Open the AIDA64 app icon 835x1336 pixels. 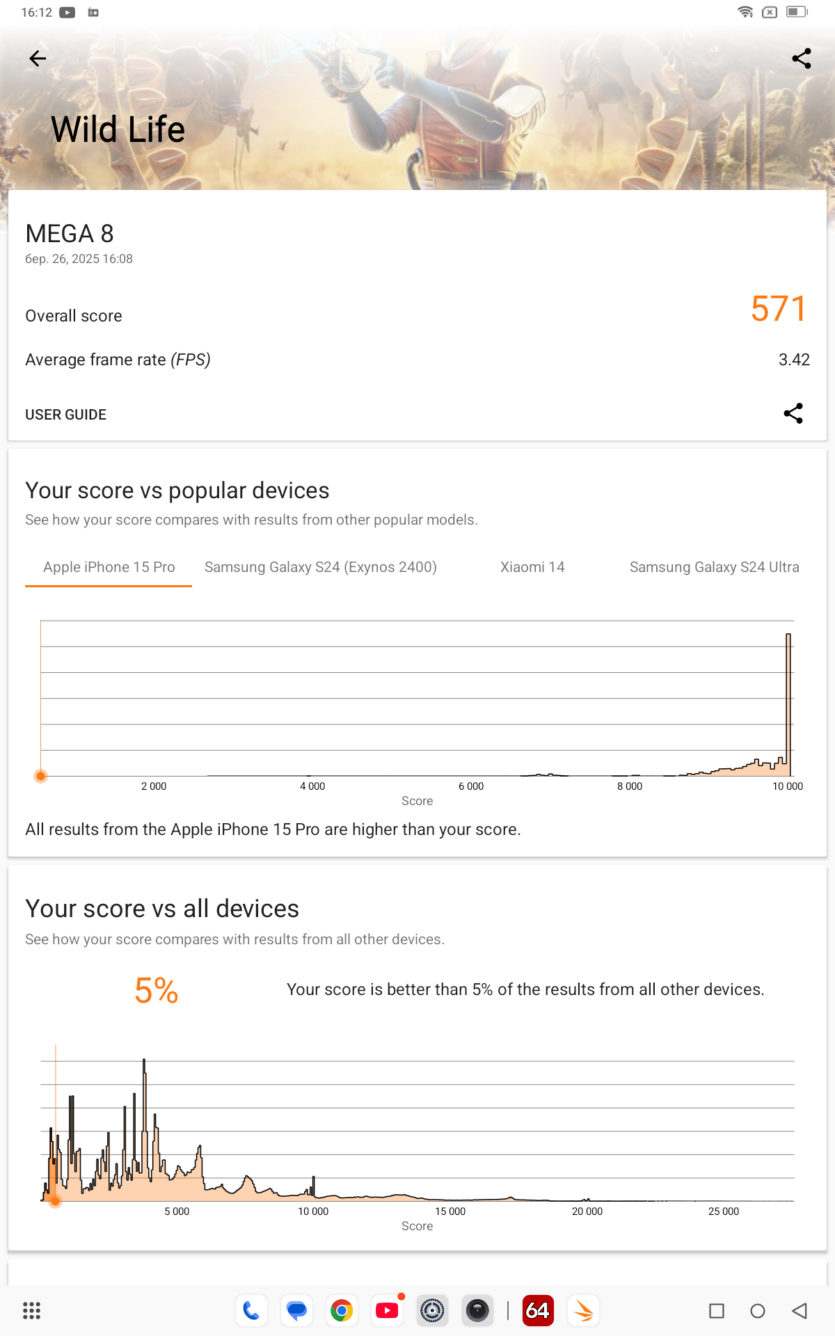click(538, 1310)
